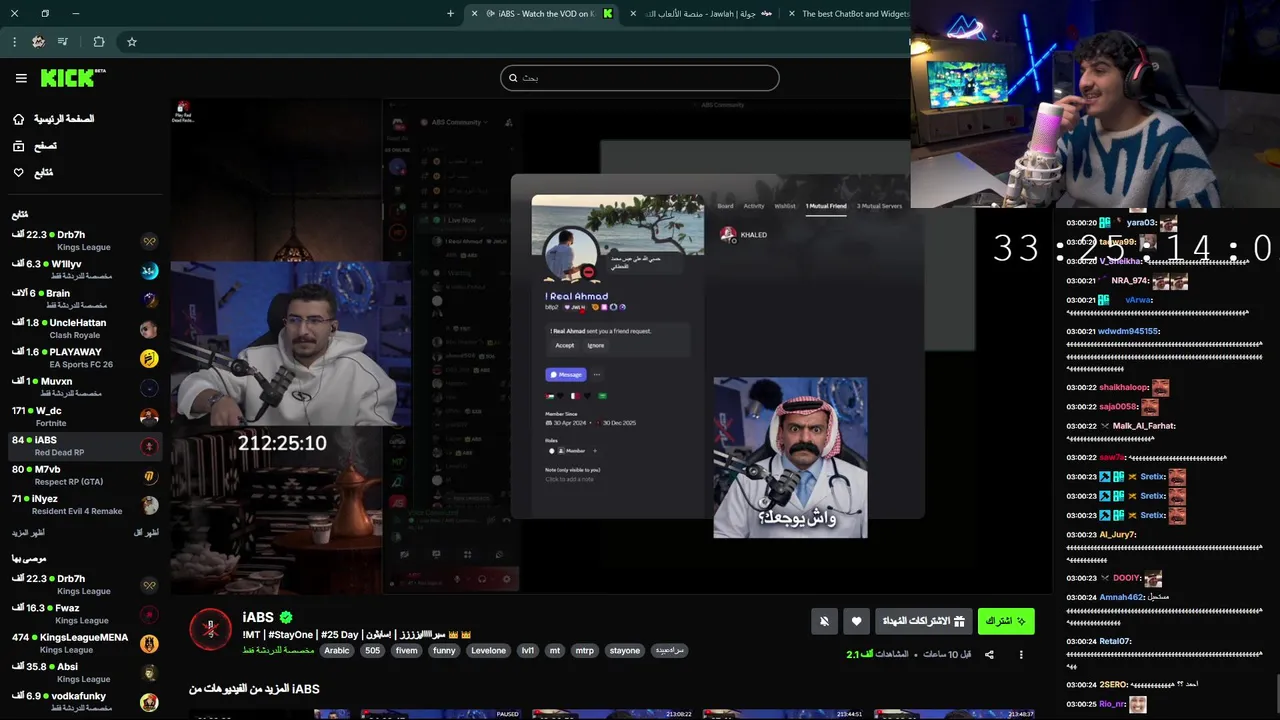Close the Jawlah browser tab
This screenshot has height=720, width=1280.
[633, 14]
